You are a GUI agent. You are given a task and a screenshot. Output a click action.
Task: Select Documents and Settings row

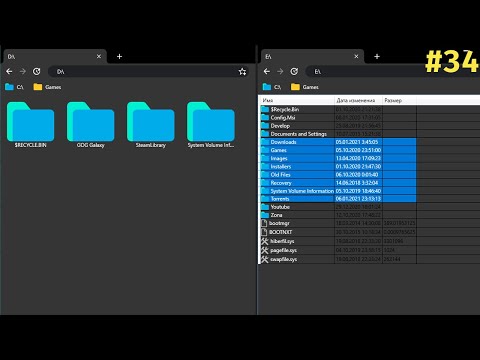pyautogui.click(x=338, y=134)
